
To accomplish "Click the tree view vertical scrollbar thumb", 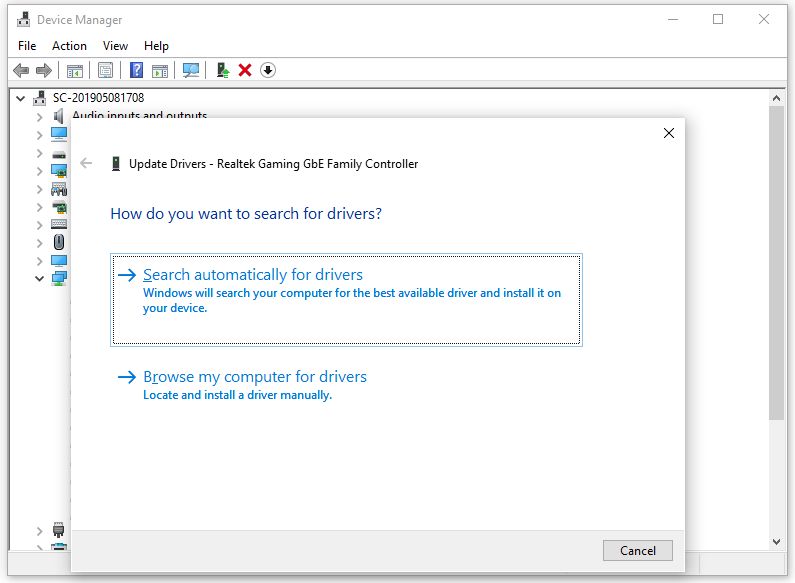I will coord(776,263).
